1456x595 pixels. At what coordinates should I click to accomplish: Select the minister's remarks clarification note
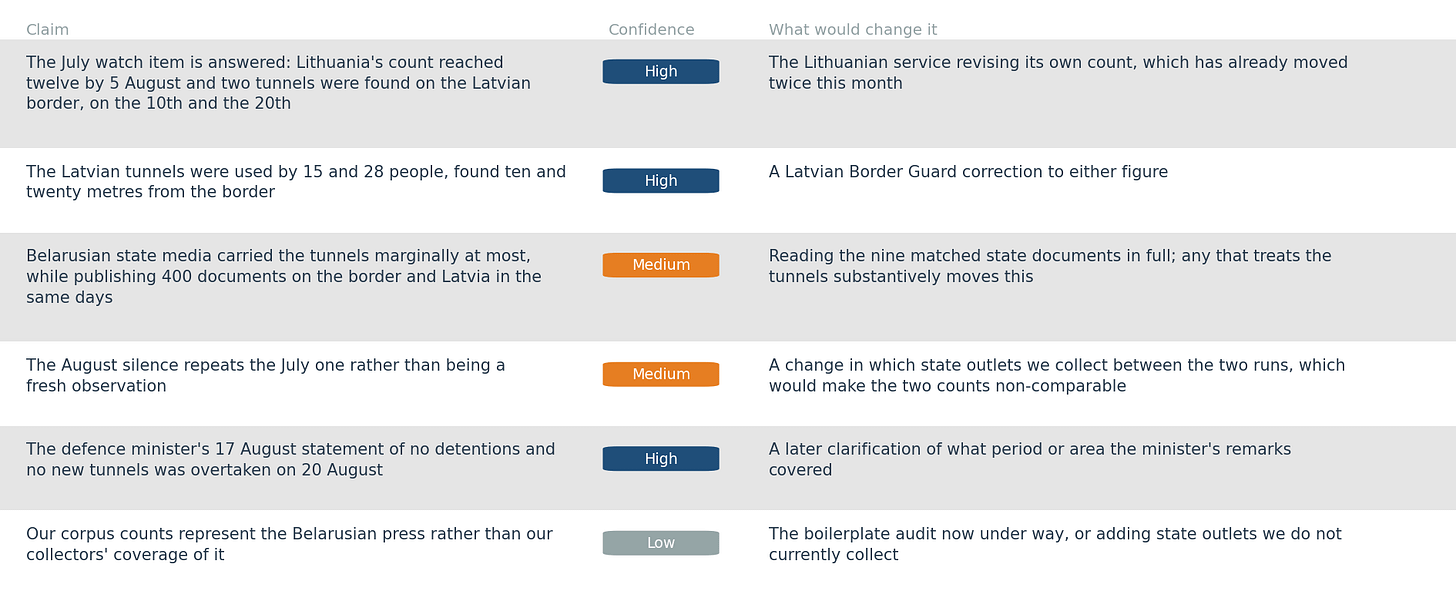(x=1030, y=460)
